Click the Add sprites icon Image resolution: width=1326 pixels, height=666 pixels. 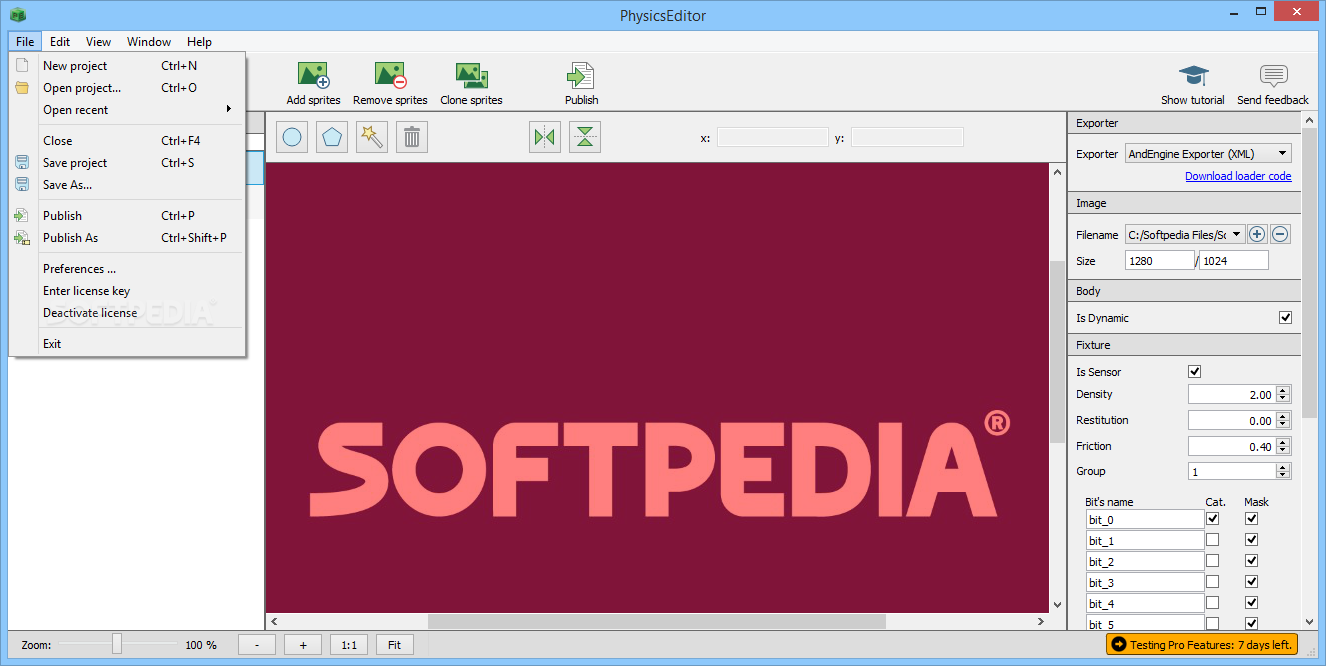pos(314,75)
